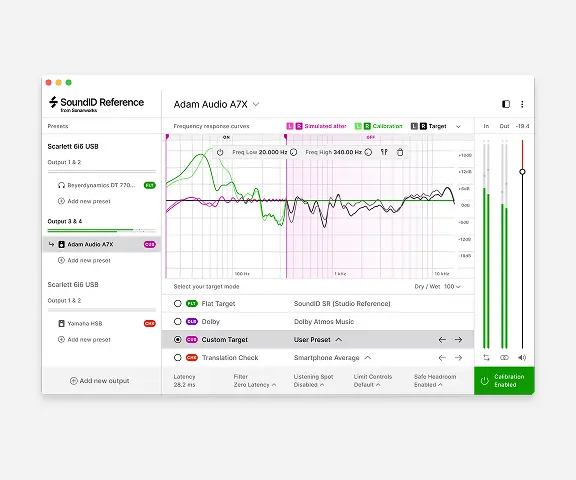Mute output with the speaker icon
Viewport: 576px width, 480px height.
522,357
